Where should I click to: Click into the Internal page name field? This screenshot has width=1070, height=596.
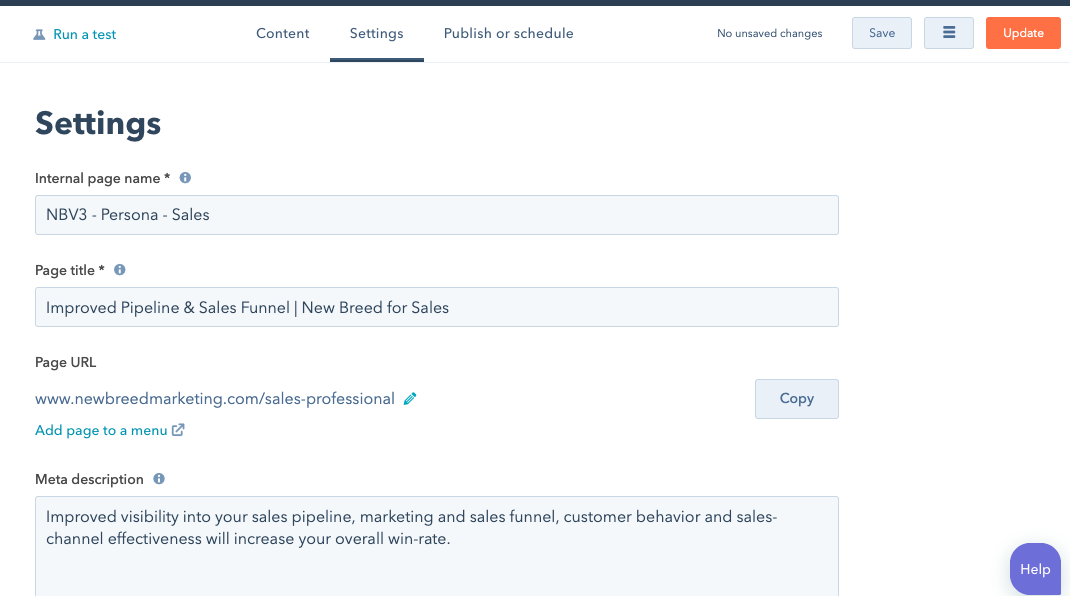tap(437, 215)
